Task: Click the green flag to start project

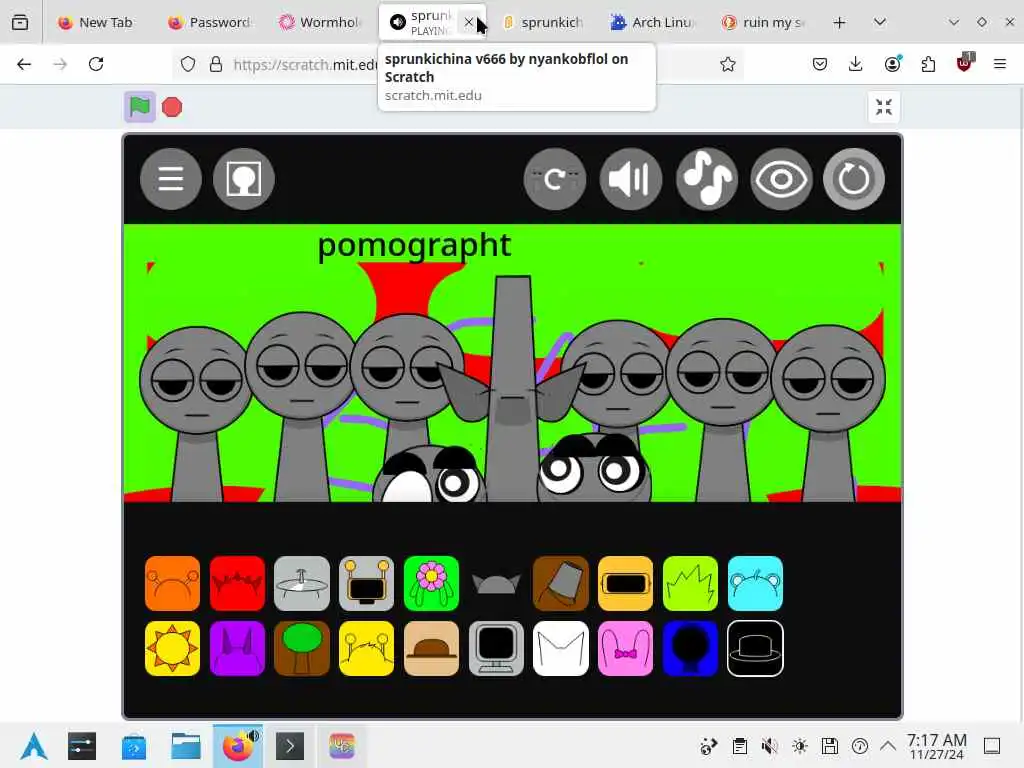Action: (140, 106)
